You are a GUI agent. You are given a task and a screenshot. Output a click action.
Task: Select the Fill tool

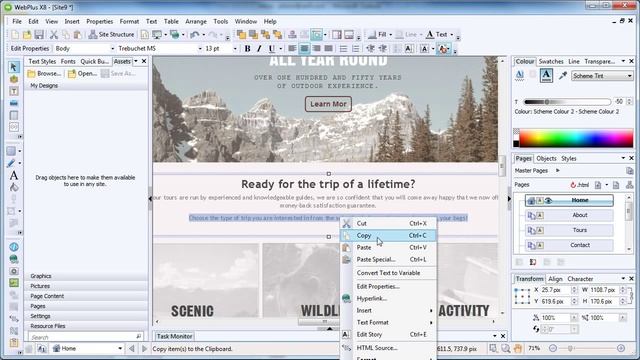(13, 188)
